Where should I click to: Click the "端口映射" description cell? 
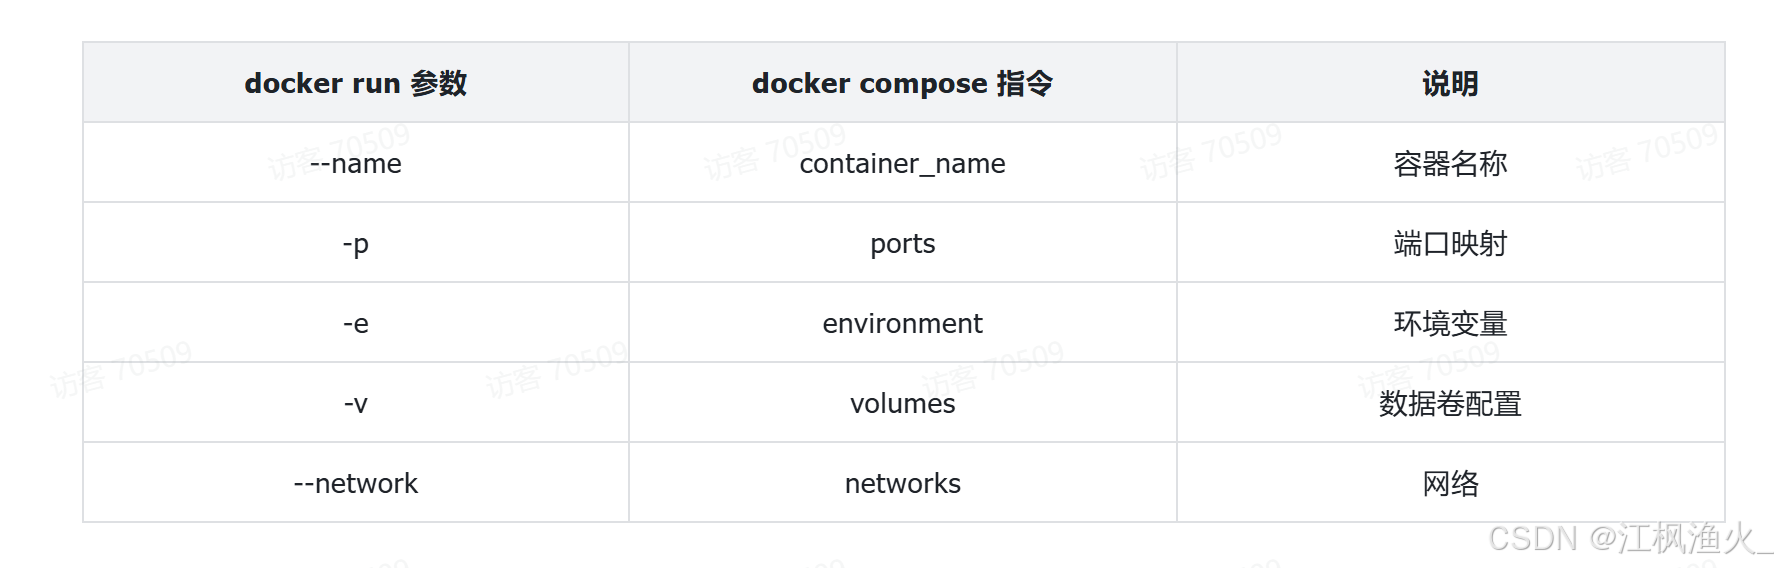pyautogui.click(x=1450, y=244)
